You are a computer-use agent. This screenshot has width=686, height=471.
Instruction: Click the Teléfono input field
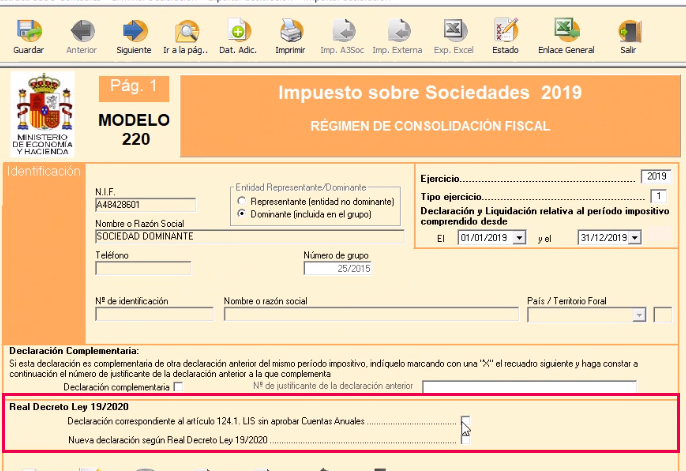[143, 268]
